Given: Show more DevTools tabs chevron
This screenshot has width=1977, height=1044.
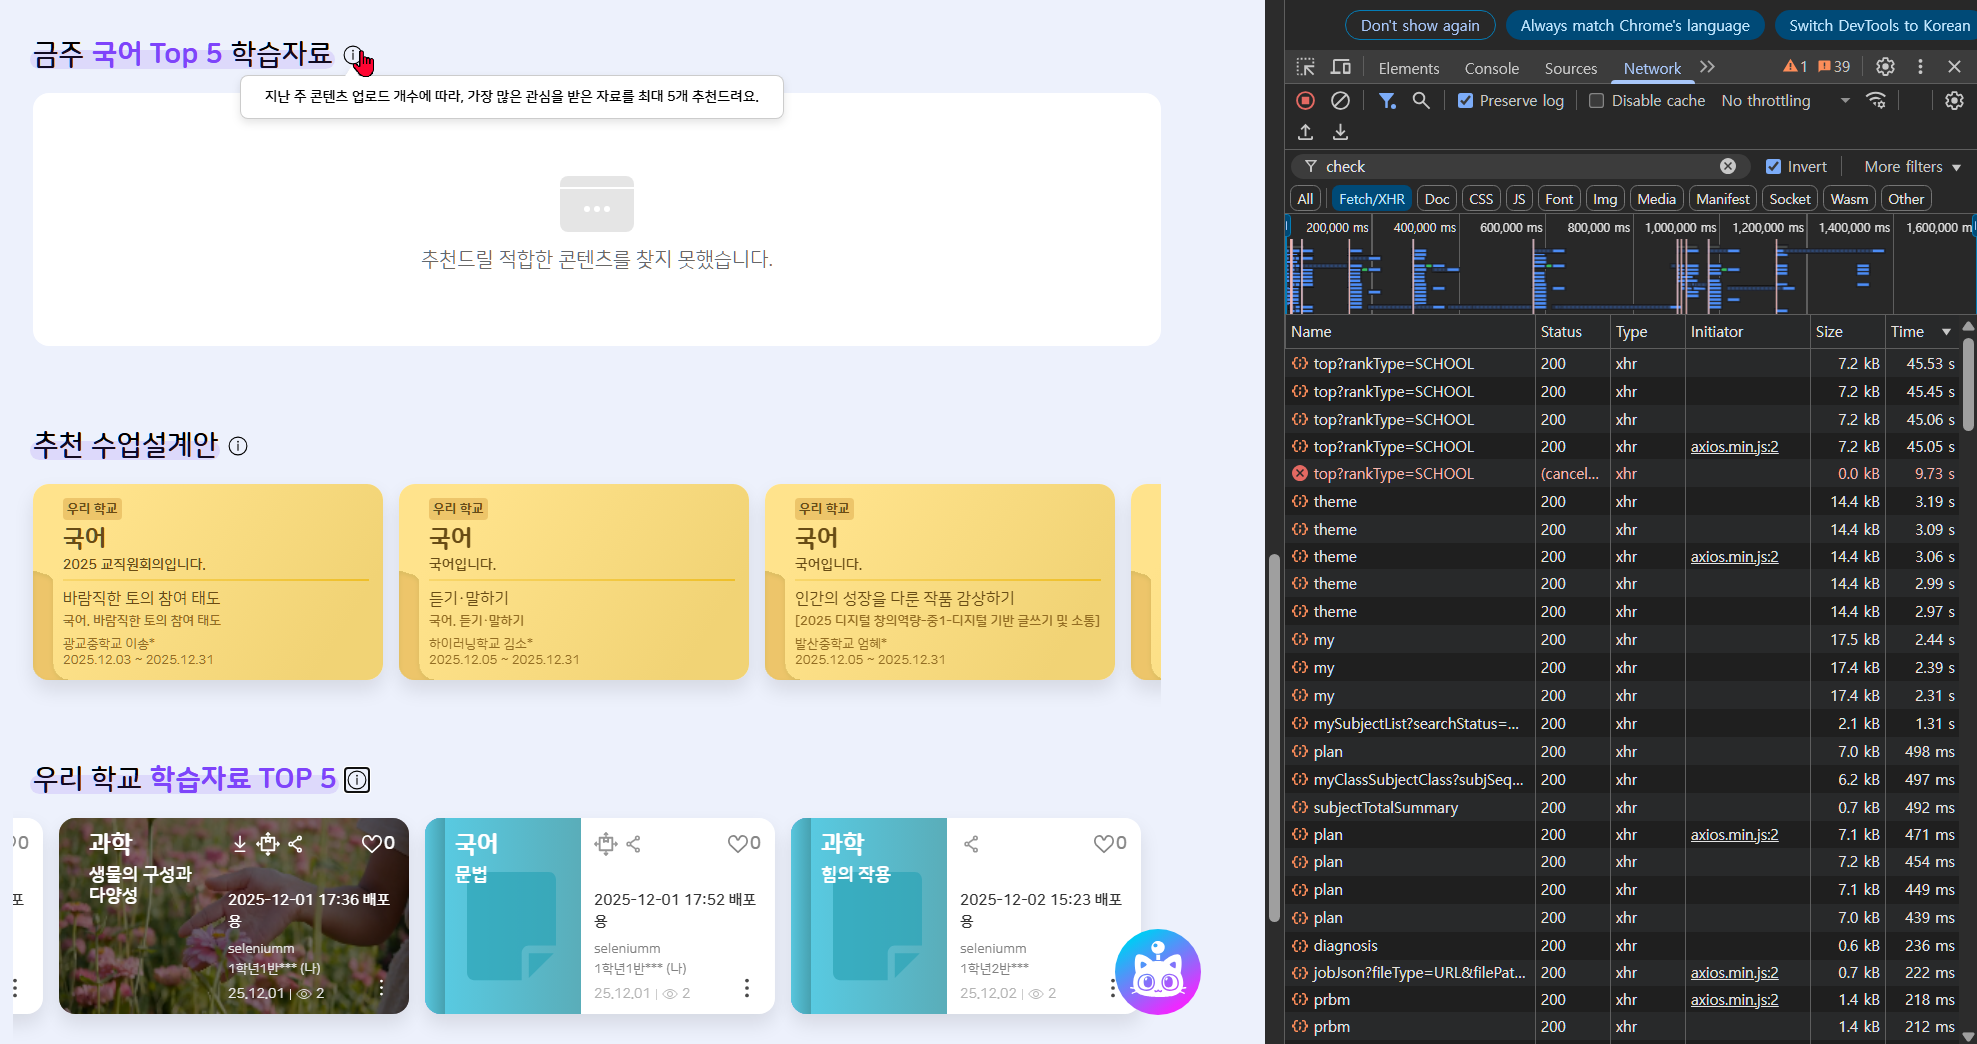Looking at the screenshot, I should point(1707,67).
